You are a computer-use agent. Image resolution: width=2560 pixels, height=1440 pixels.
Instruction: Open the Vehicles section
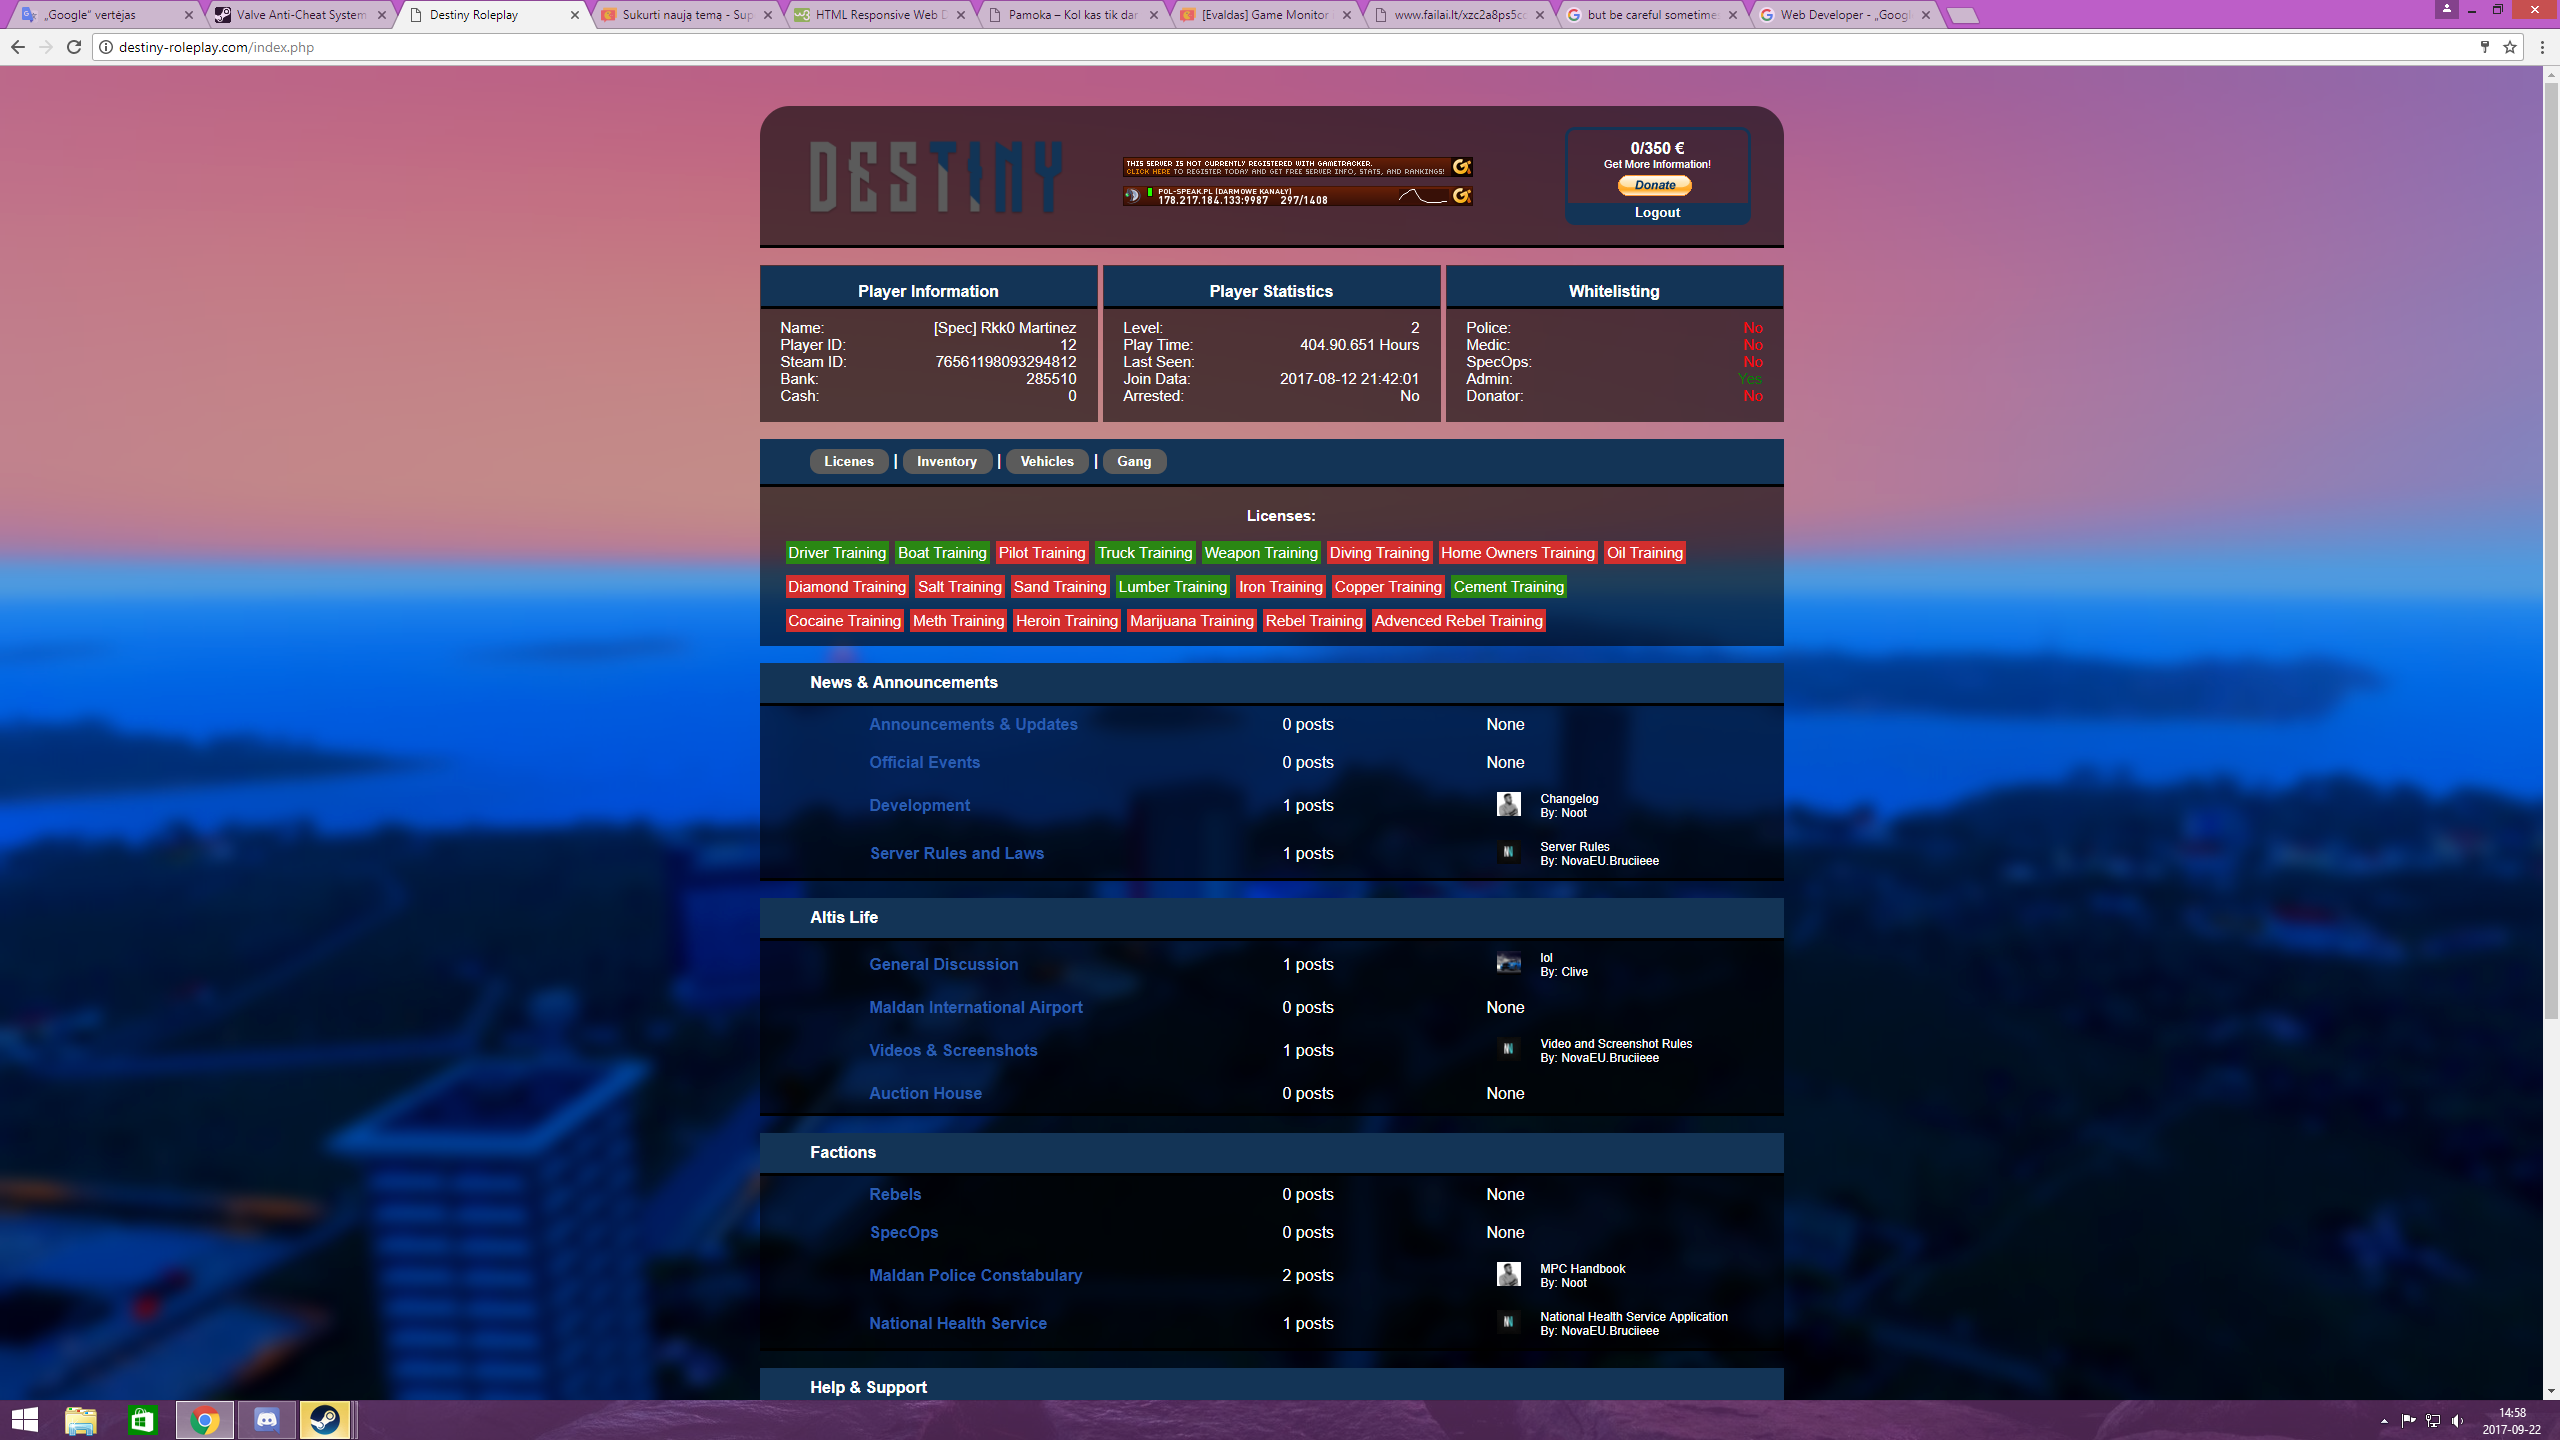1047,461
